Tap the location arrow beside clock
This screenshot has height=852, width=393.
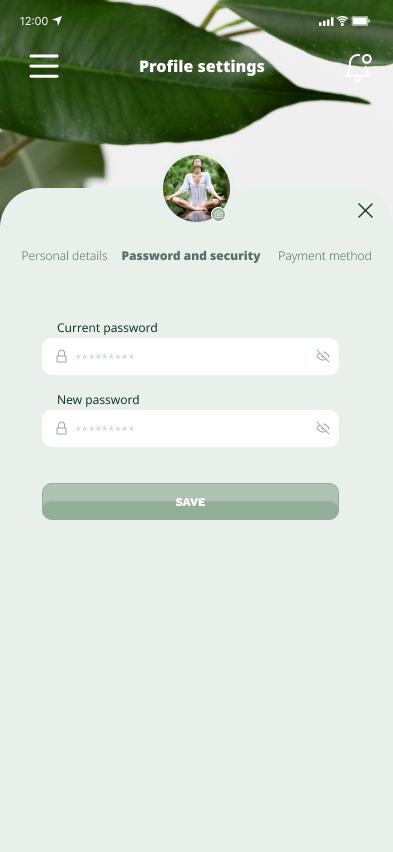tap(57, 21)
